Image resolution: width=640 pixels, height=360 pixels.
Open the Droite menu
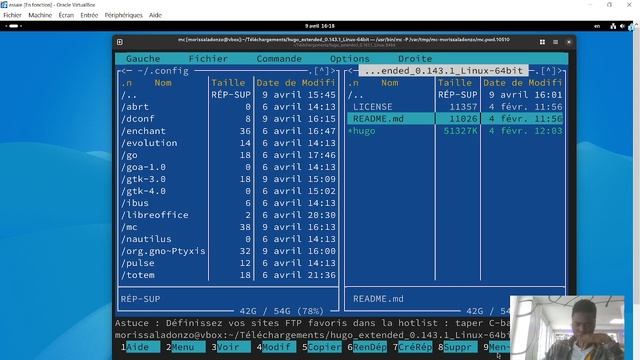[415, 59]
